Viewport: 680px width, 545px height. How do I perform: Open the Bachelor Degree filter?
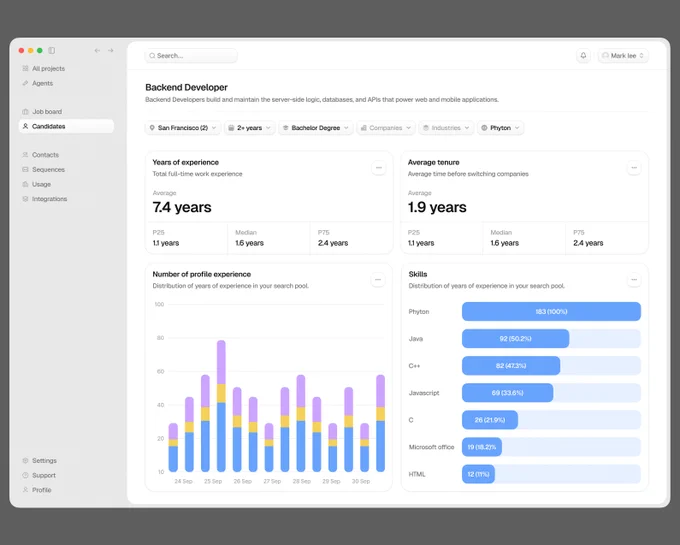coord(316,128)
